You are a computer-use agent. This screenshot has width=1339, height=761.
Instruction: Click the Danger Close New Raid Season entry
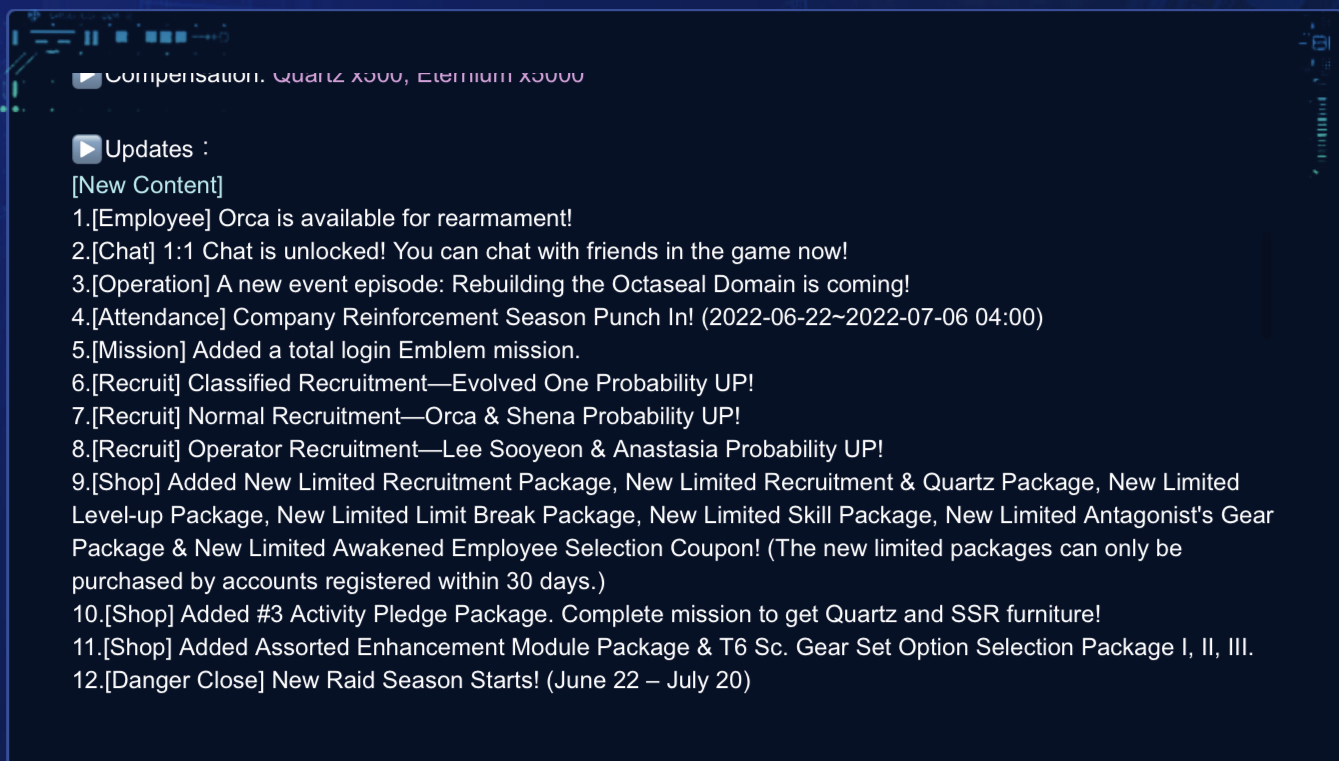pyautogui.click(x=411, y=680)
